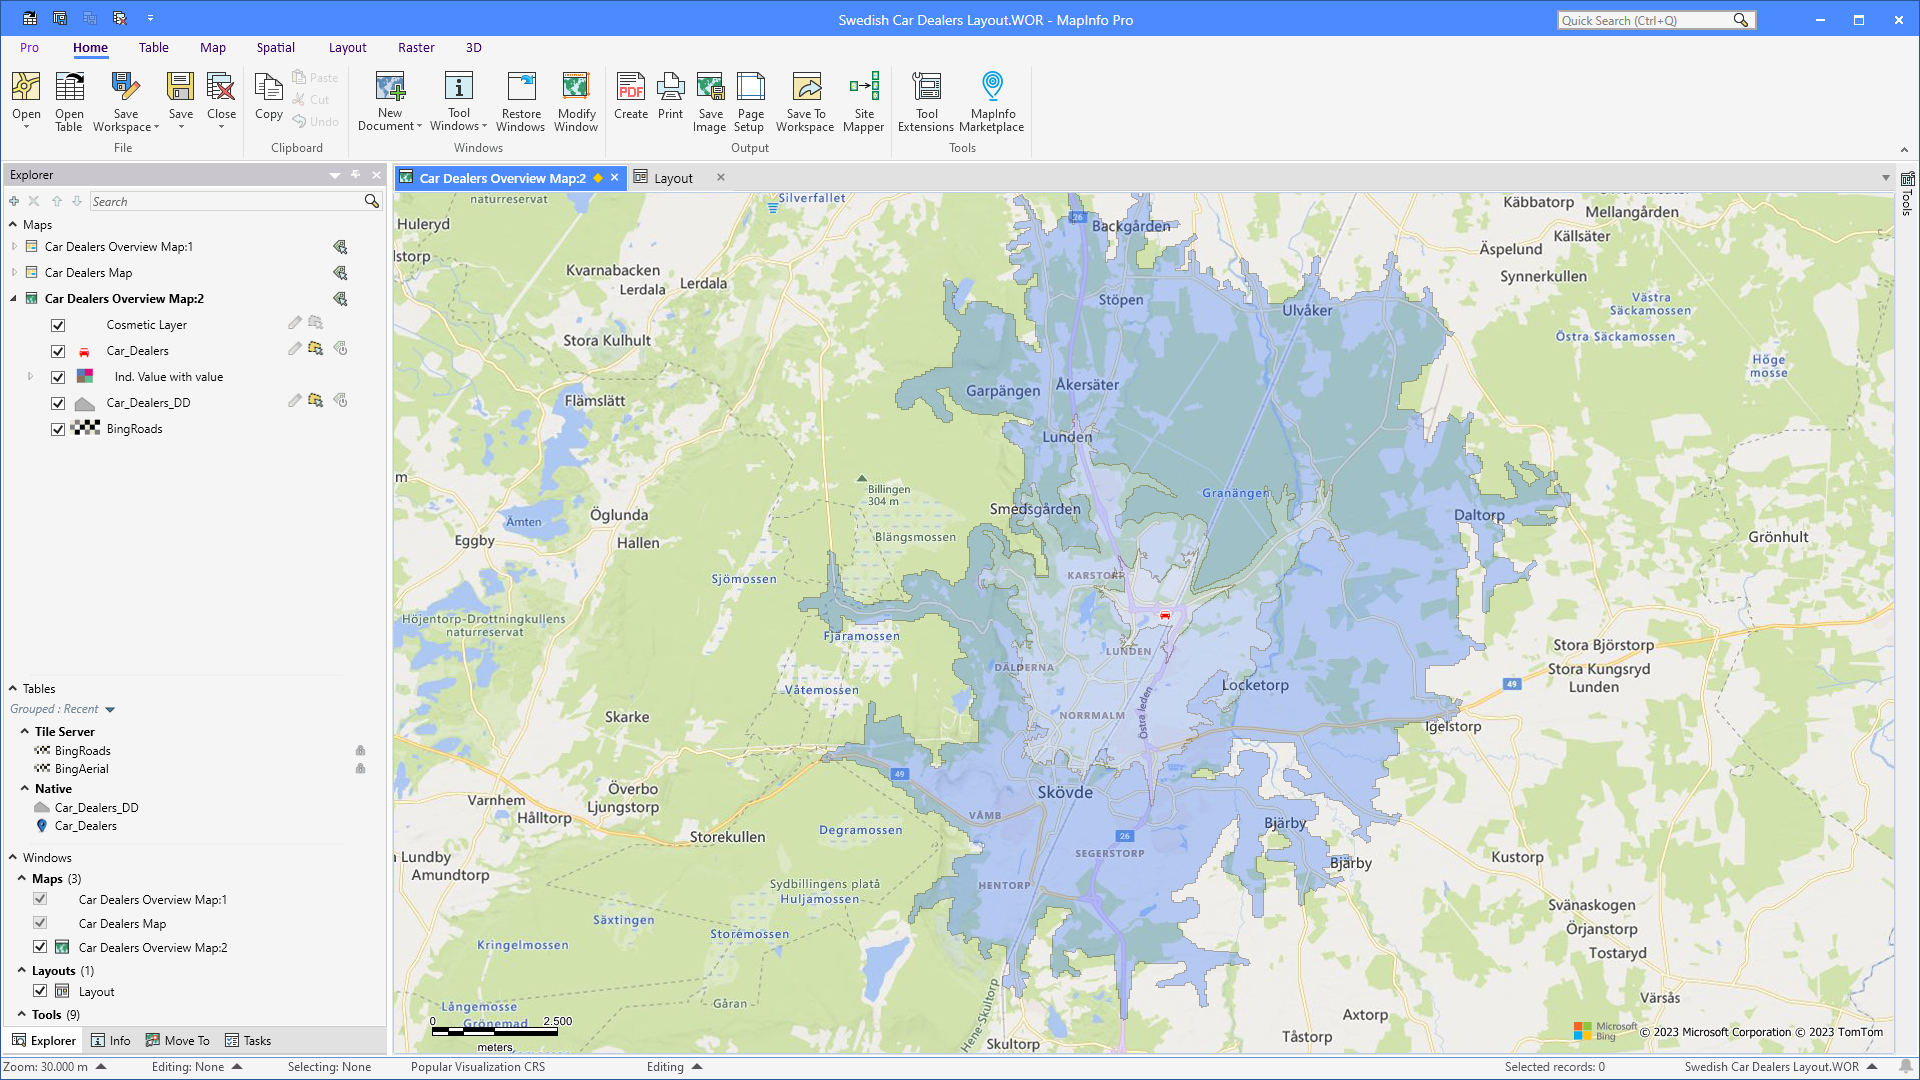
Task: Open Grouped : Recent dropdown
Action: [110, 709]
